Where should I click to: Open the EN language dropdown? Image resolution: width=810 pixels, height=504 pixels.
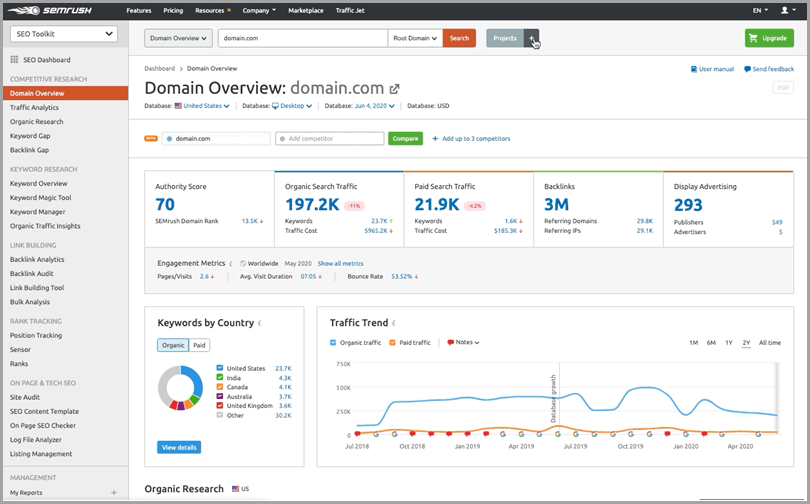(760, 10)
